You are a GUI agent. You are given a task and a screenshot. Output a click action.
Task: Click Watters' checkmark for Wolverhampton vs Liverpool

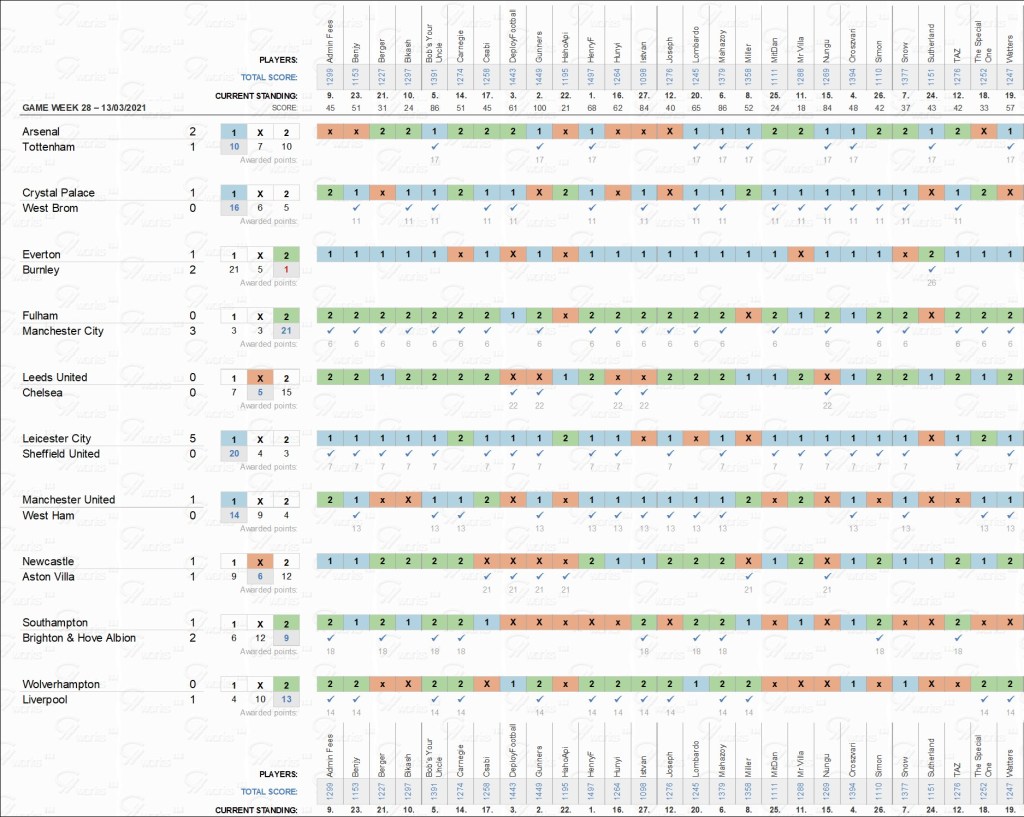(1009, 700)
